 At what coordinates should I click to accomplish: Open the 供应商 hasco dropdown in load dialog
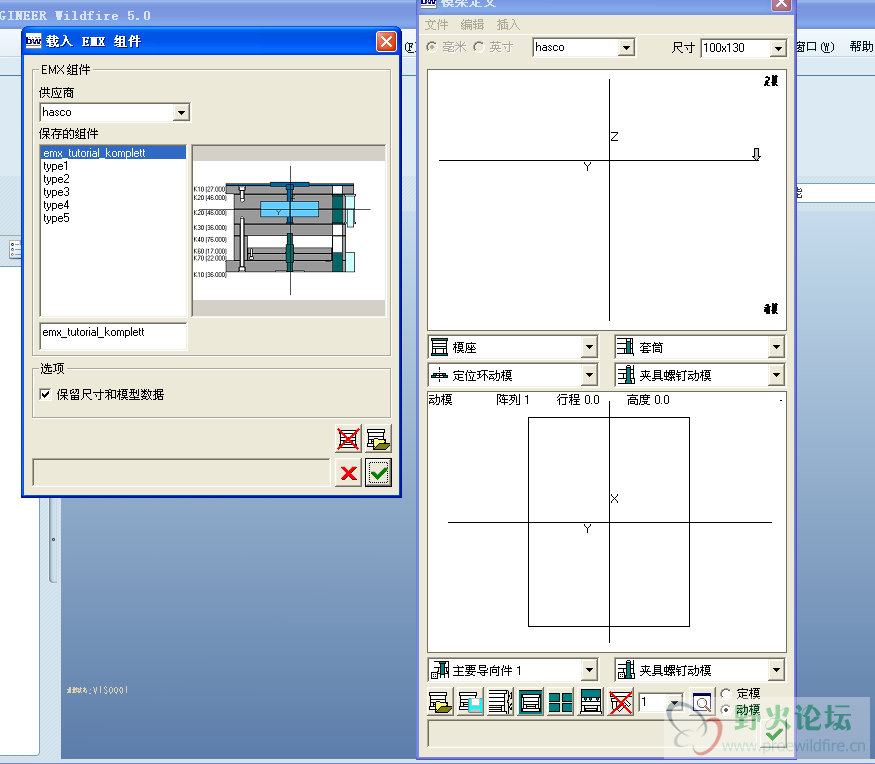pyautogui.click(x=181, y=113)
